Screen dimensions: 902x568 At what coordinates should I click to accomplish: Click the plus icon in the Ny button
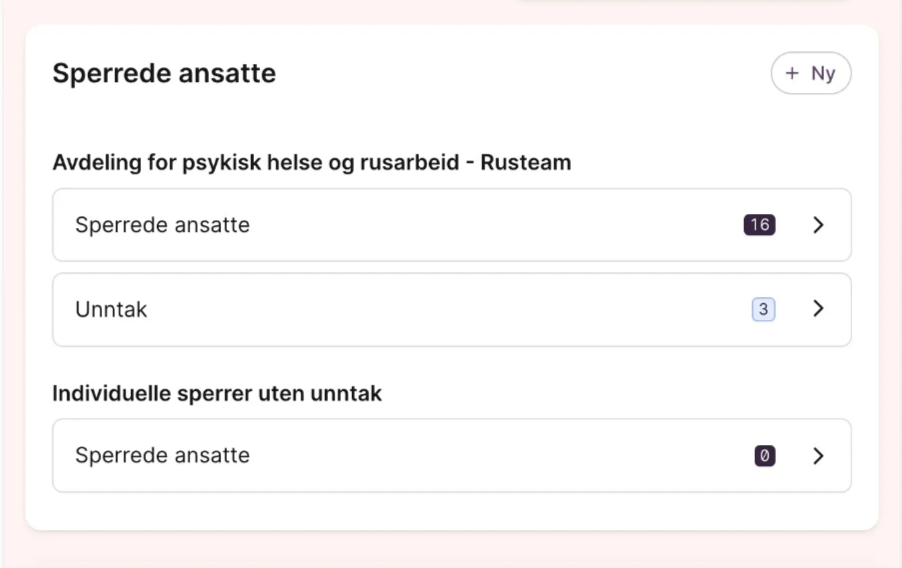point(792,74)
